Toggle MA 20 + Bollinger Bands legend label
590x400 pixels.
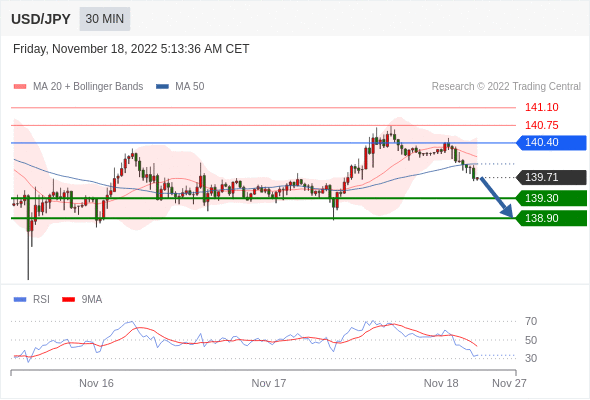[x=88, y=87]
